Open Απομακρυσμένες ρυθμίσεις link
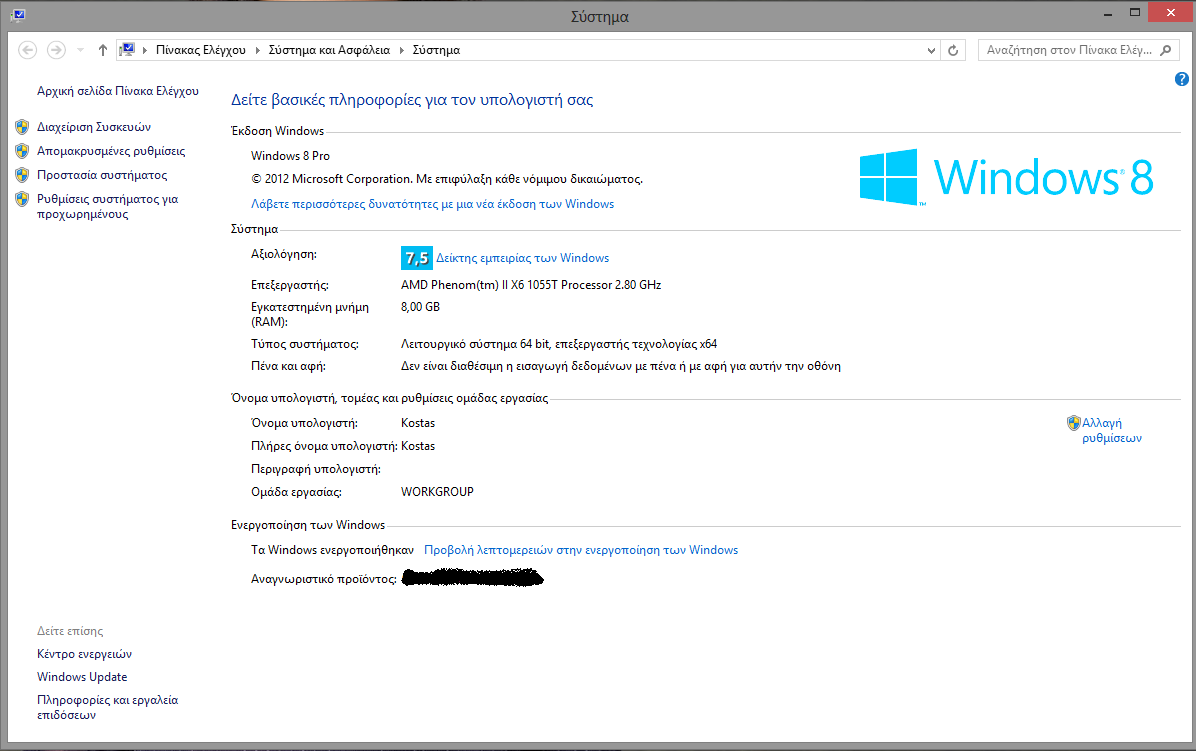Viewport: 1196px width, 751px height. (x=111, y=151)
